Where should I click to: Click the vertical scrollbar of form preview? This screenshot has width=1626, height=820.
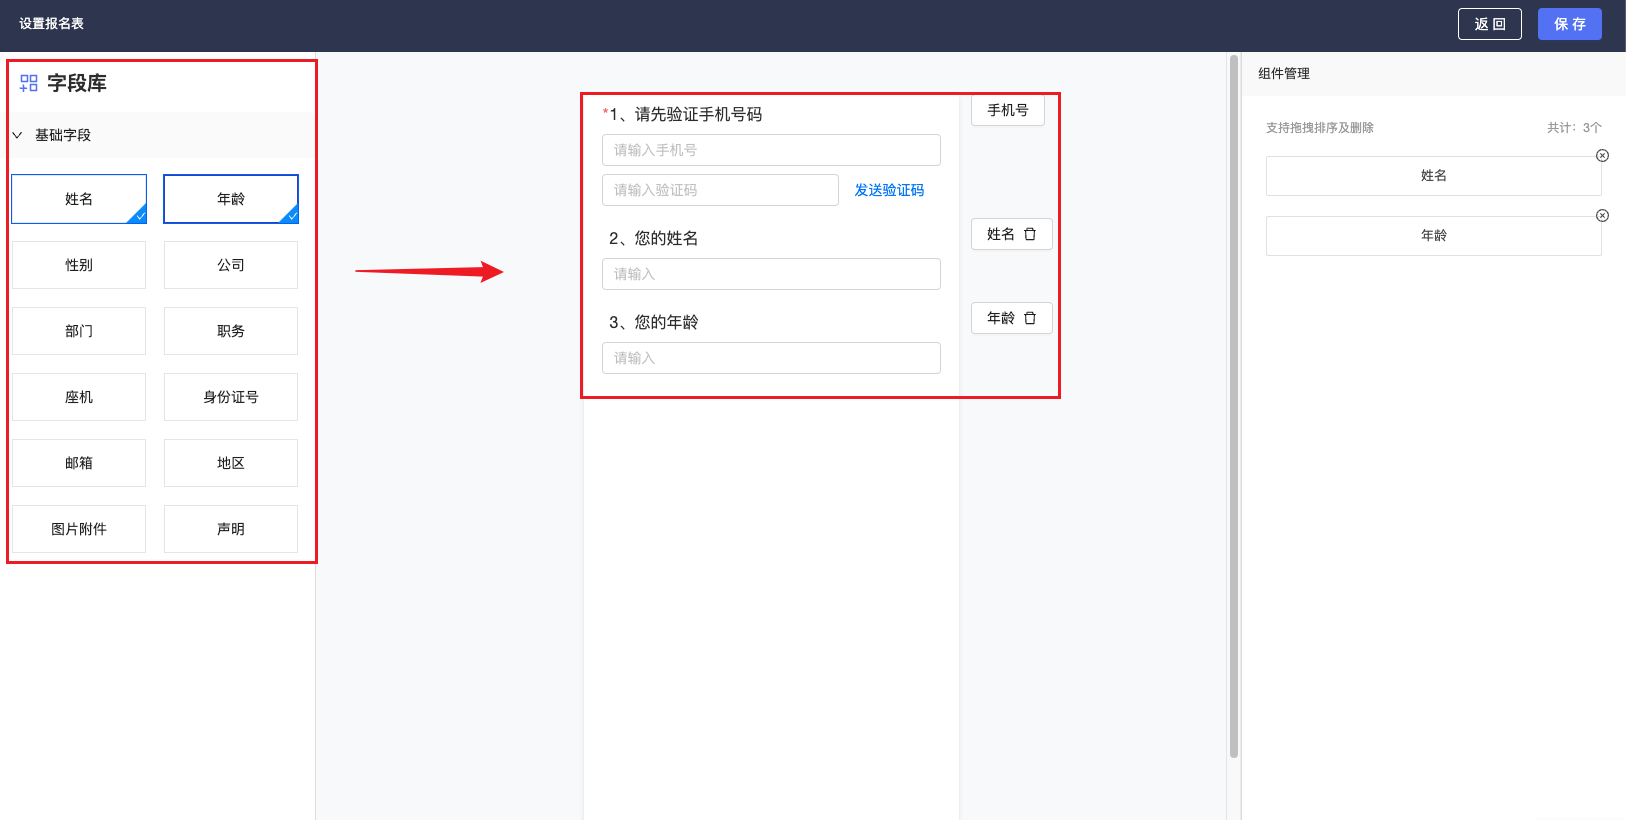click(1233, 400)
